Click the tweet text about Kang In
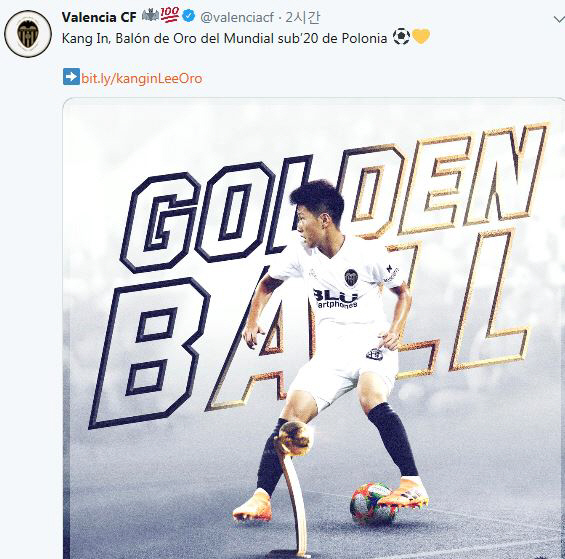The height and width of the screenshot is (559, 565). [x=224, y=38]
